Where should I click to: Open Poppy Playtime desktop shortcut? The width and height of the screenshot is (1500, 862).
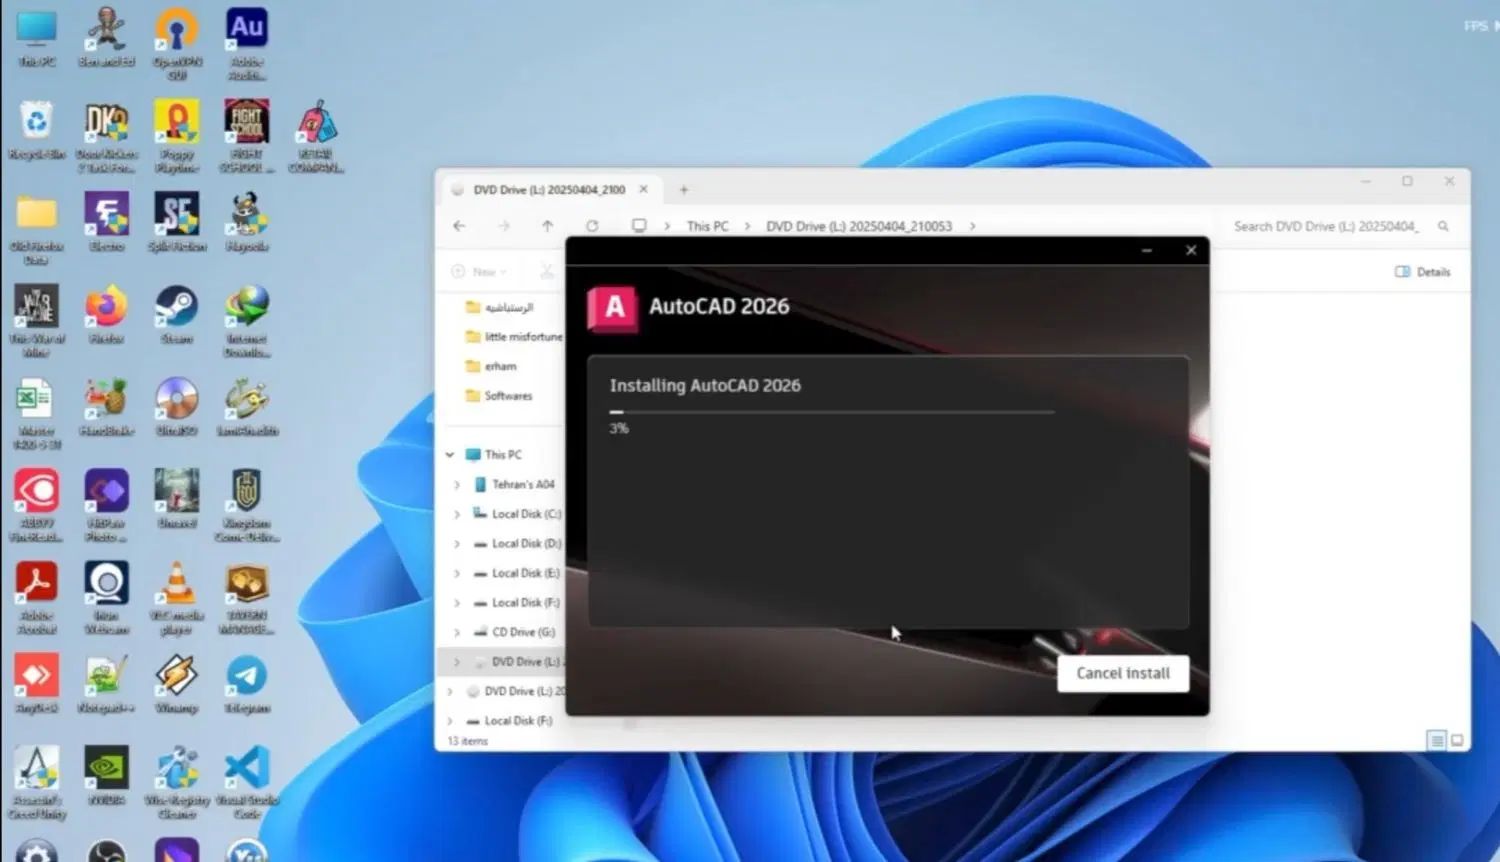[177, 136]
